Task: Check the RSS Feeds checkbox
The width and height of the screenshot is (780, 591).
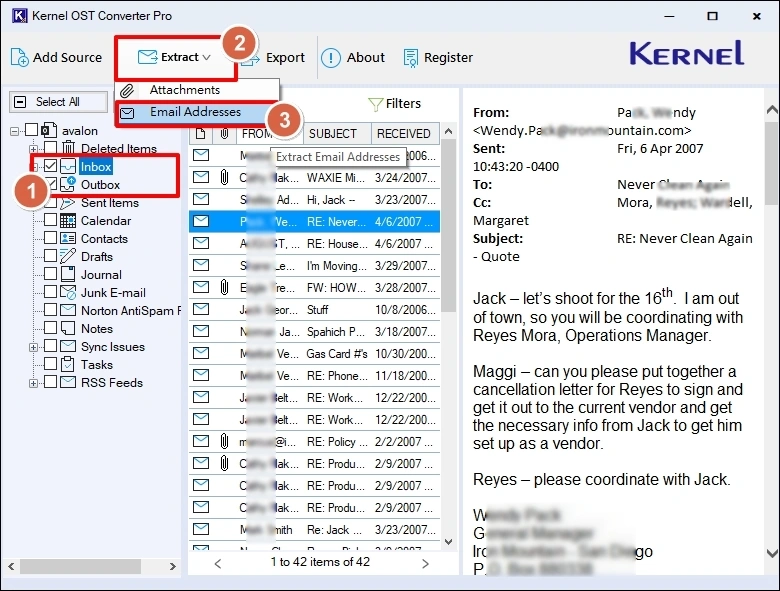Action: point(50,382)
